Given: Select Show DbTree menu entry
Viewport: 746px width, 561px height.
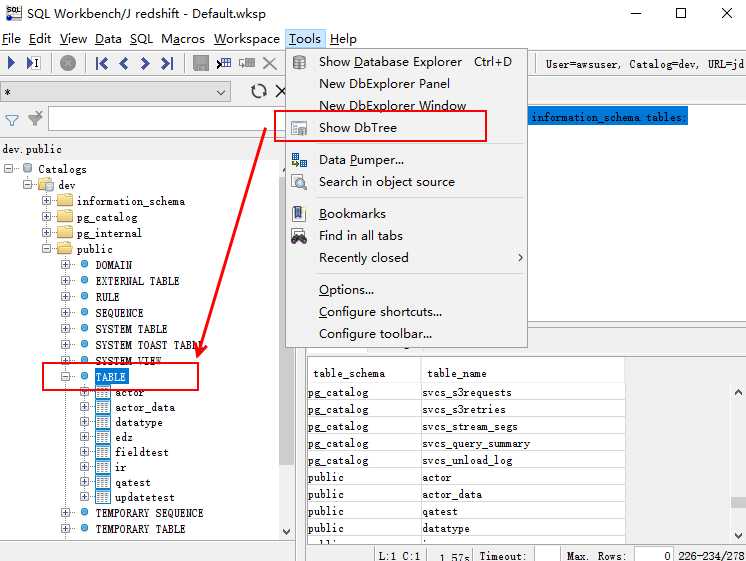Looking at the screenshot, I should click(406, 128).
